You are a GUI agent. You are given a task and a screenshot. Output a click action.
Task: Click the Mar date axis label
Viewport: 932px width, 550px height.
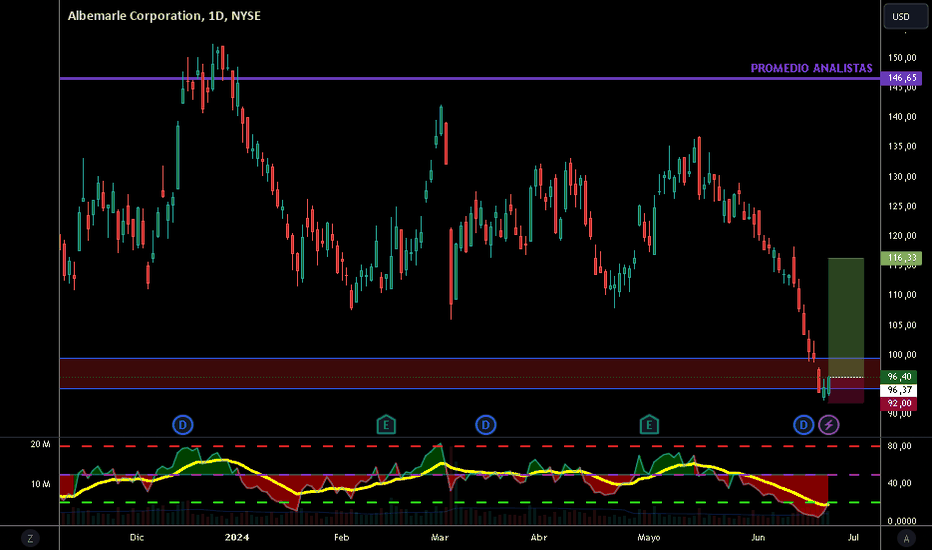[x=439, y=538]
